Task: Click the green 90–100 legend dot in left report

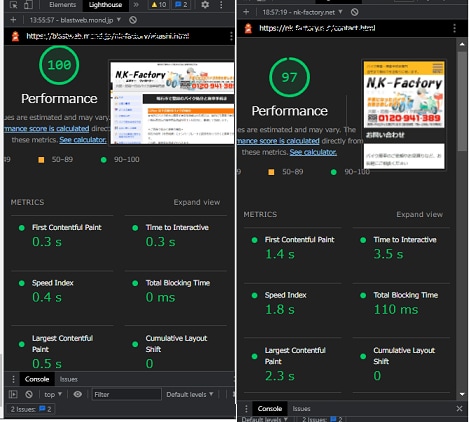Action: pos(104,160)
